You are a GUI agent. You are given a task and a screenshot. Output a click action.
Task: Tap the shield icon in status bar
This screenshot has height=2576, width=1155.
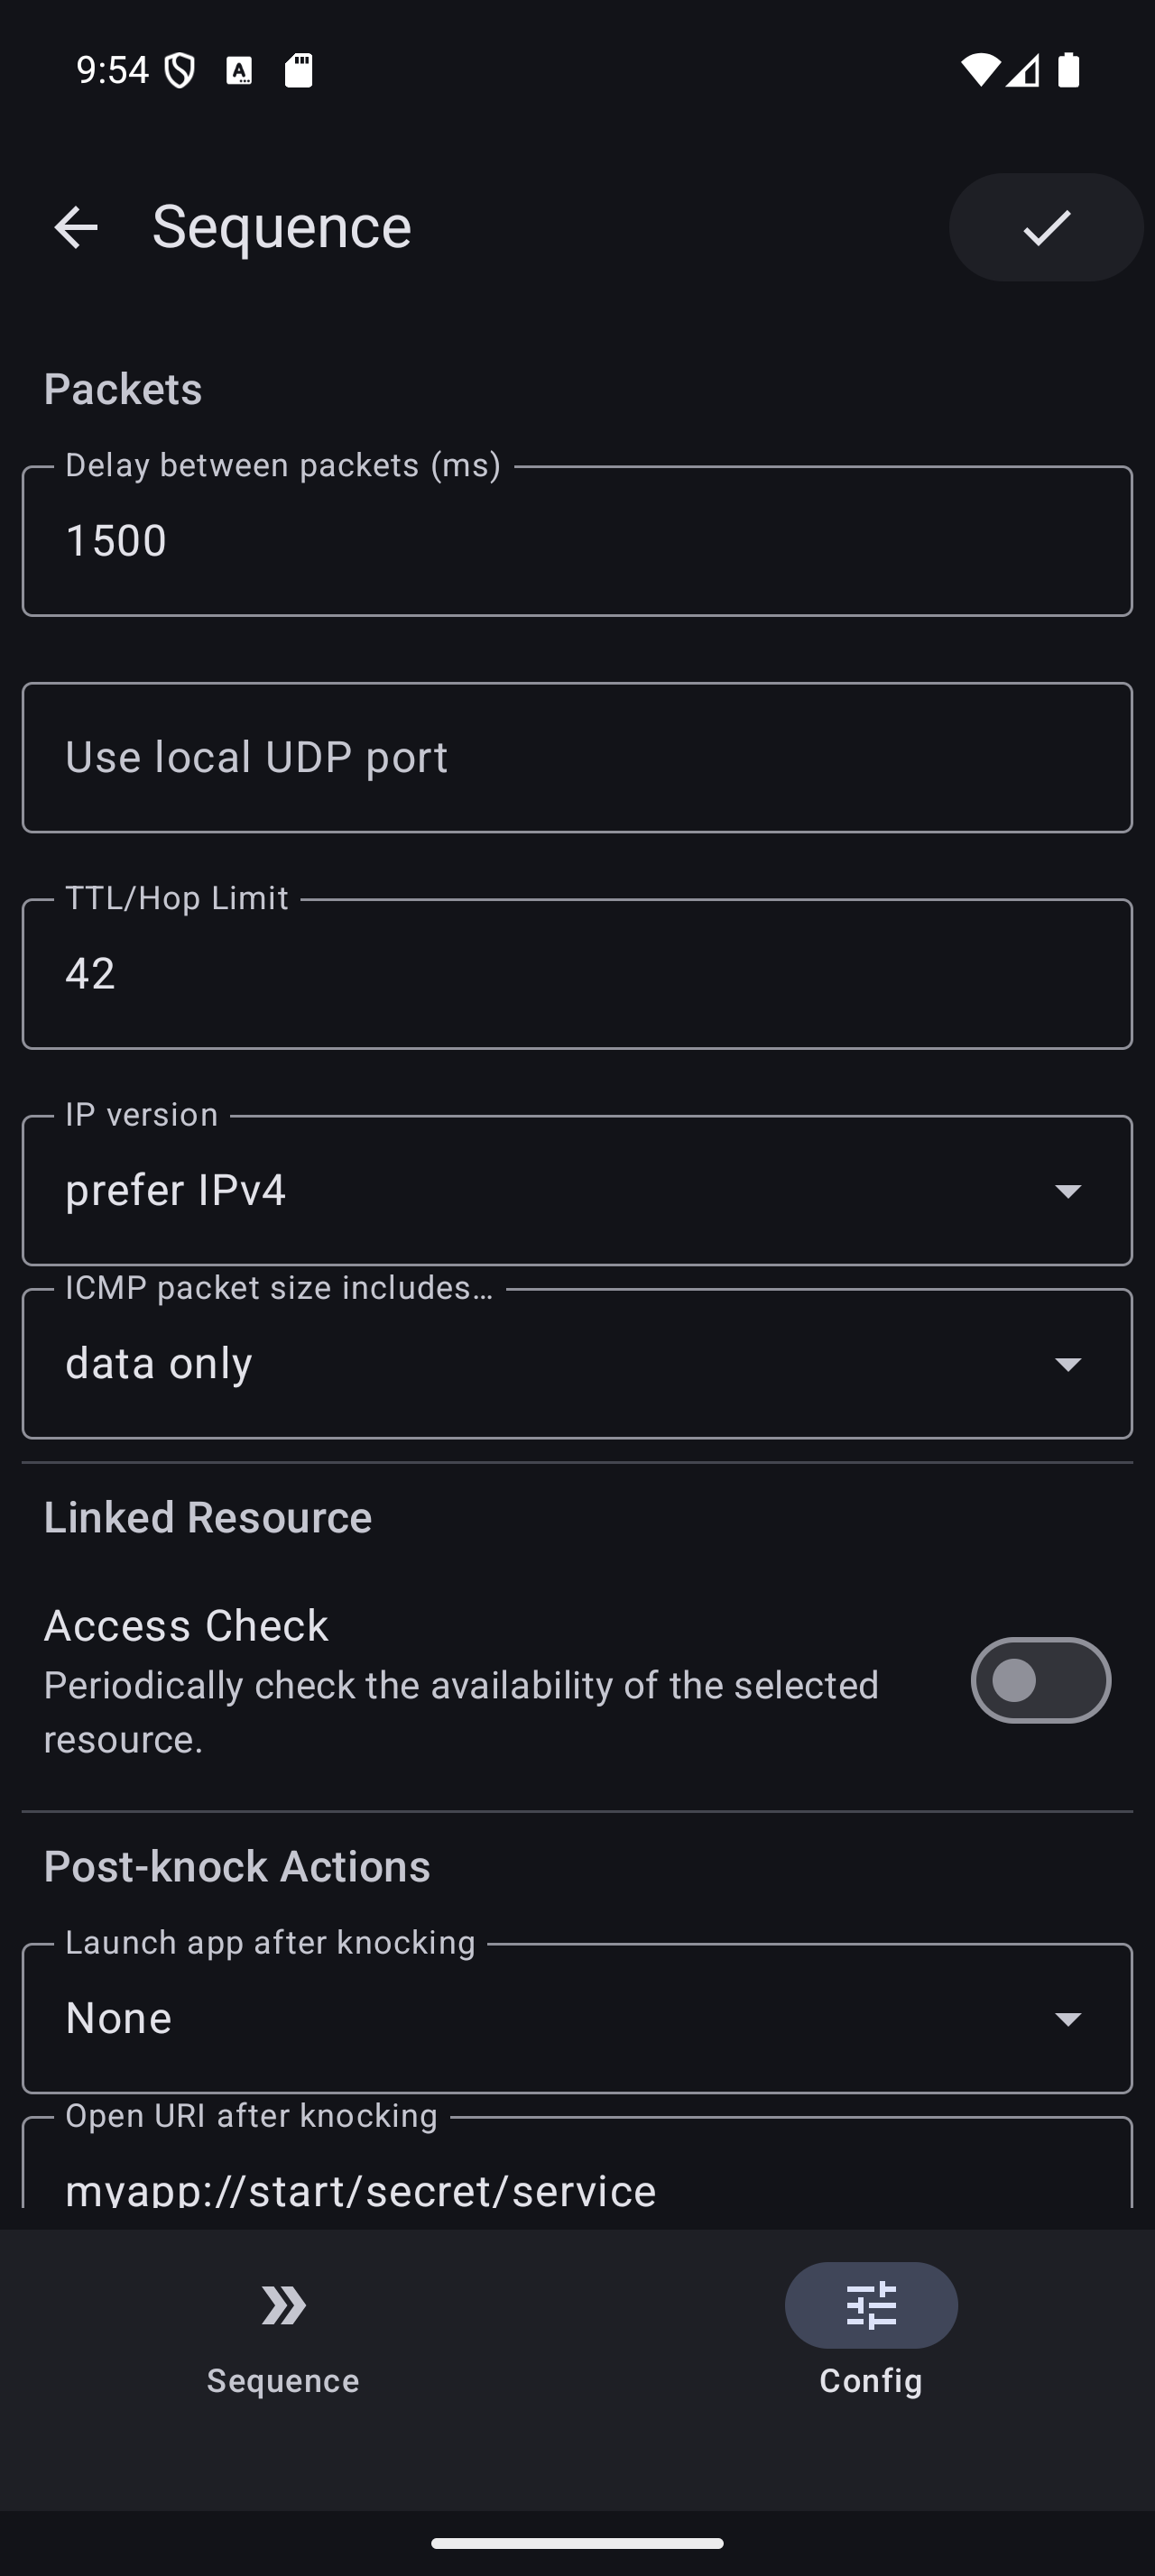coord(180,71)
